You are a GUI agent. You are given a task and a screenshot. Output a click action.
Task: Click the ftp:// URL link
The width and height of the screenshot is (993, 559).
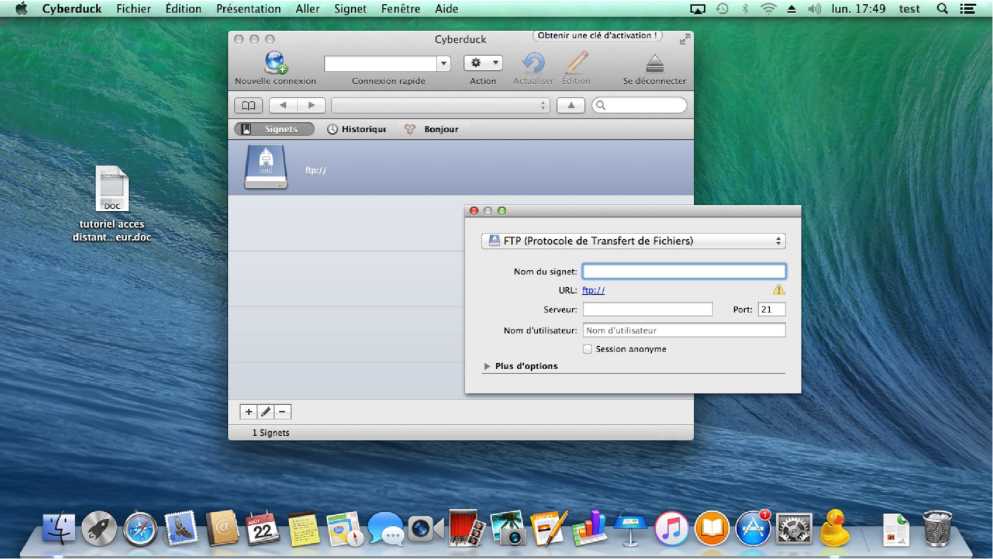(593, 290)
